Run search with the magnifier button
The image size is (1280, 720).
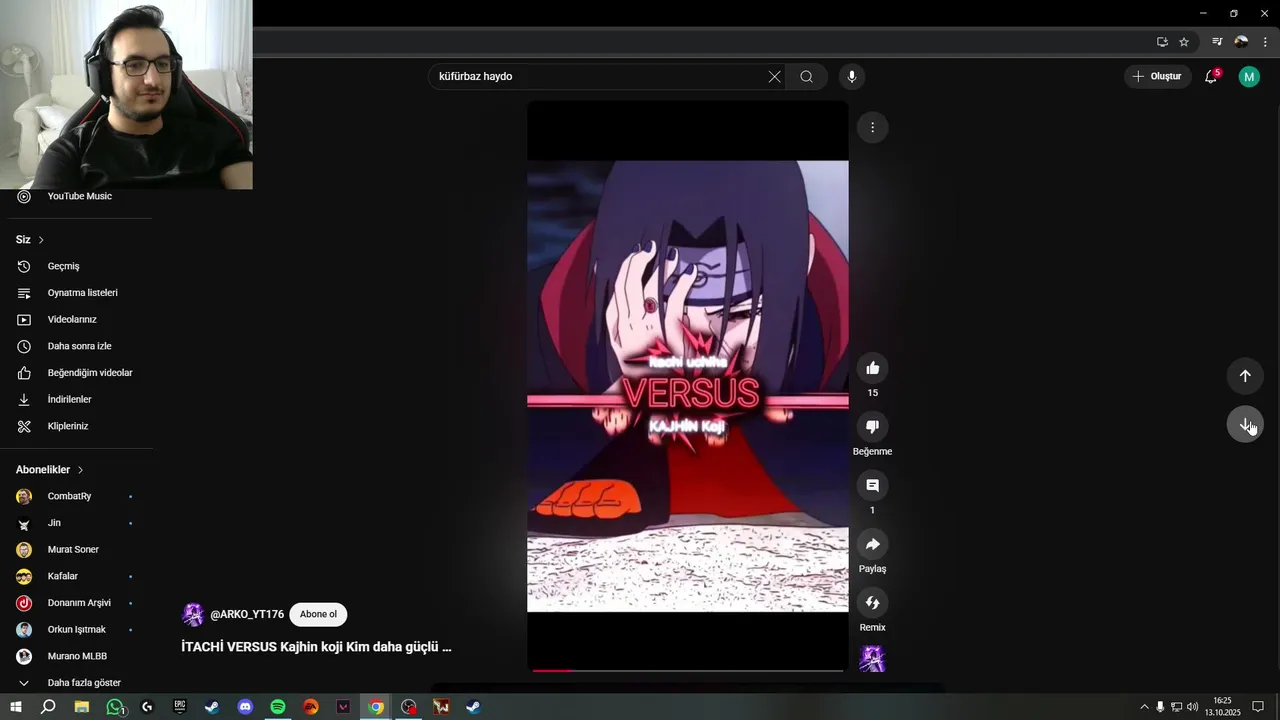click(806, 77)
